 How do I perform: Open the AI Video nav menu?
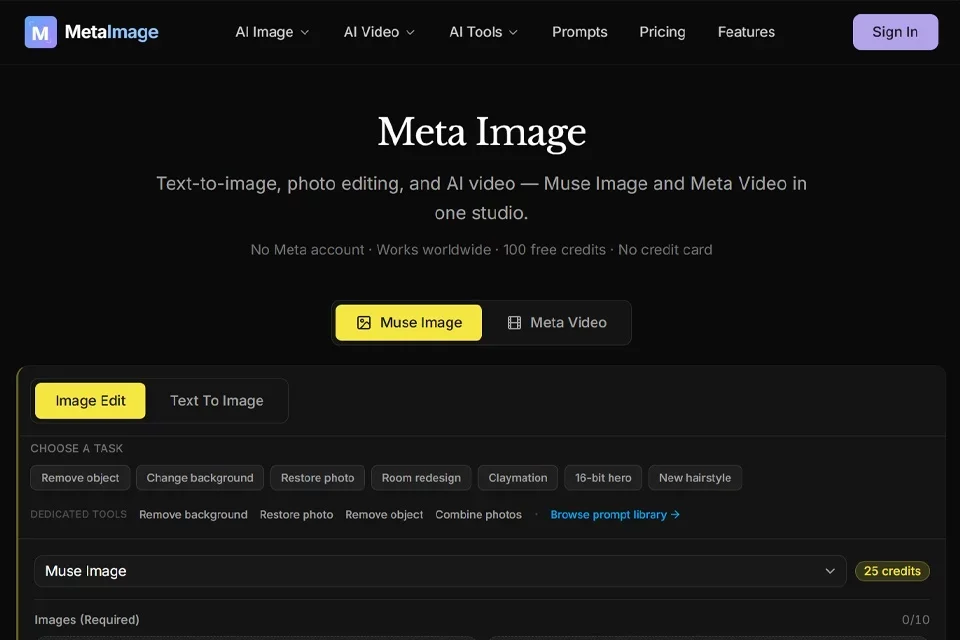tap(379, 32)
